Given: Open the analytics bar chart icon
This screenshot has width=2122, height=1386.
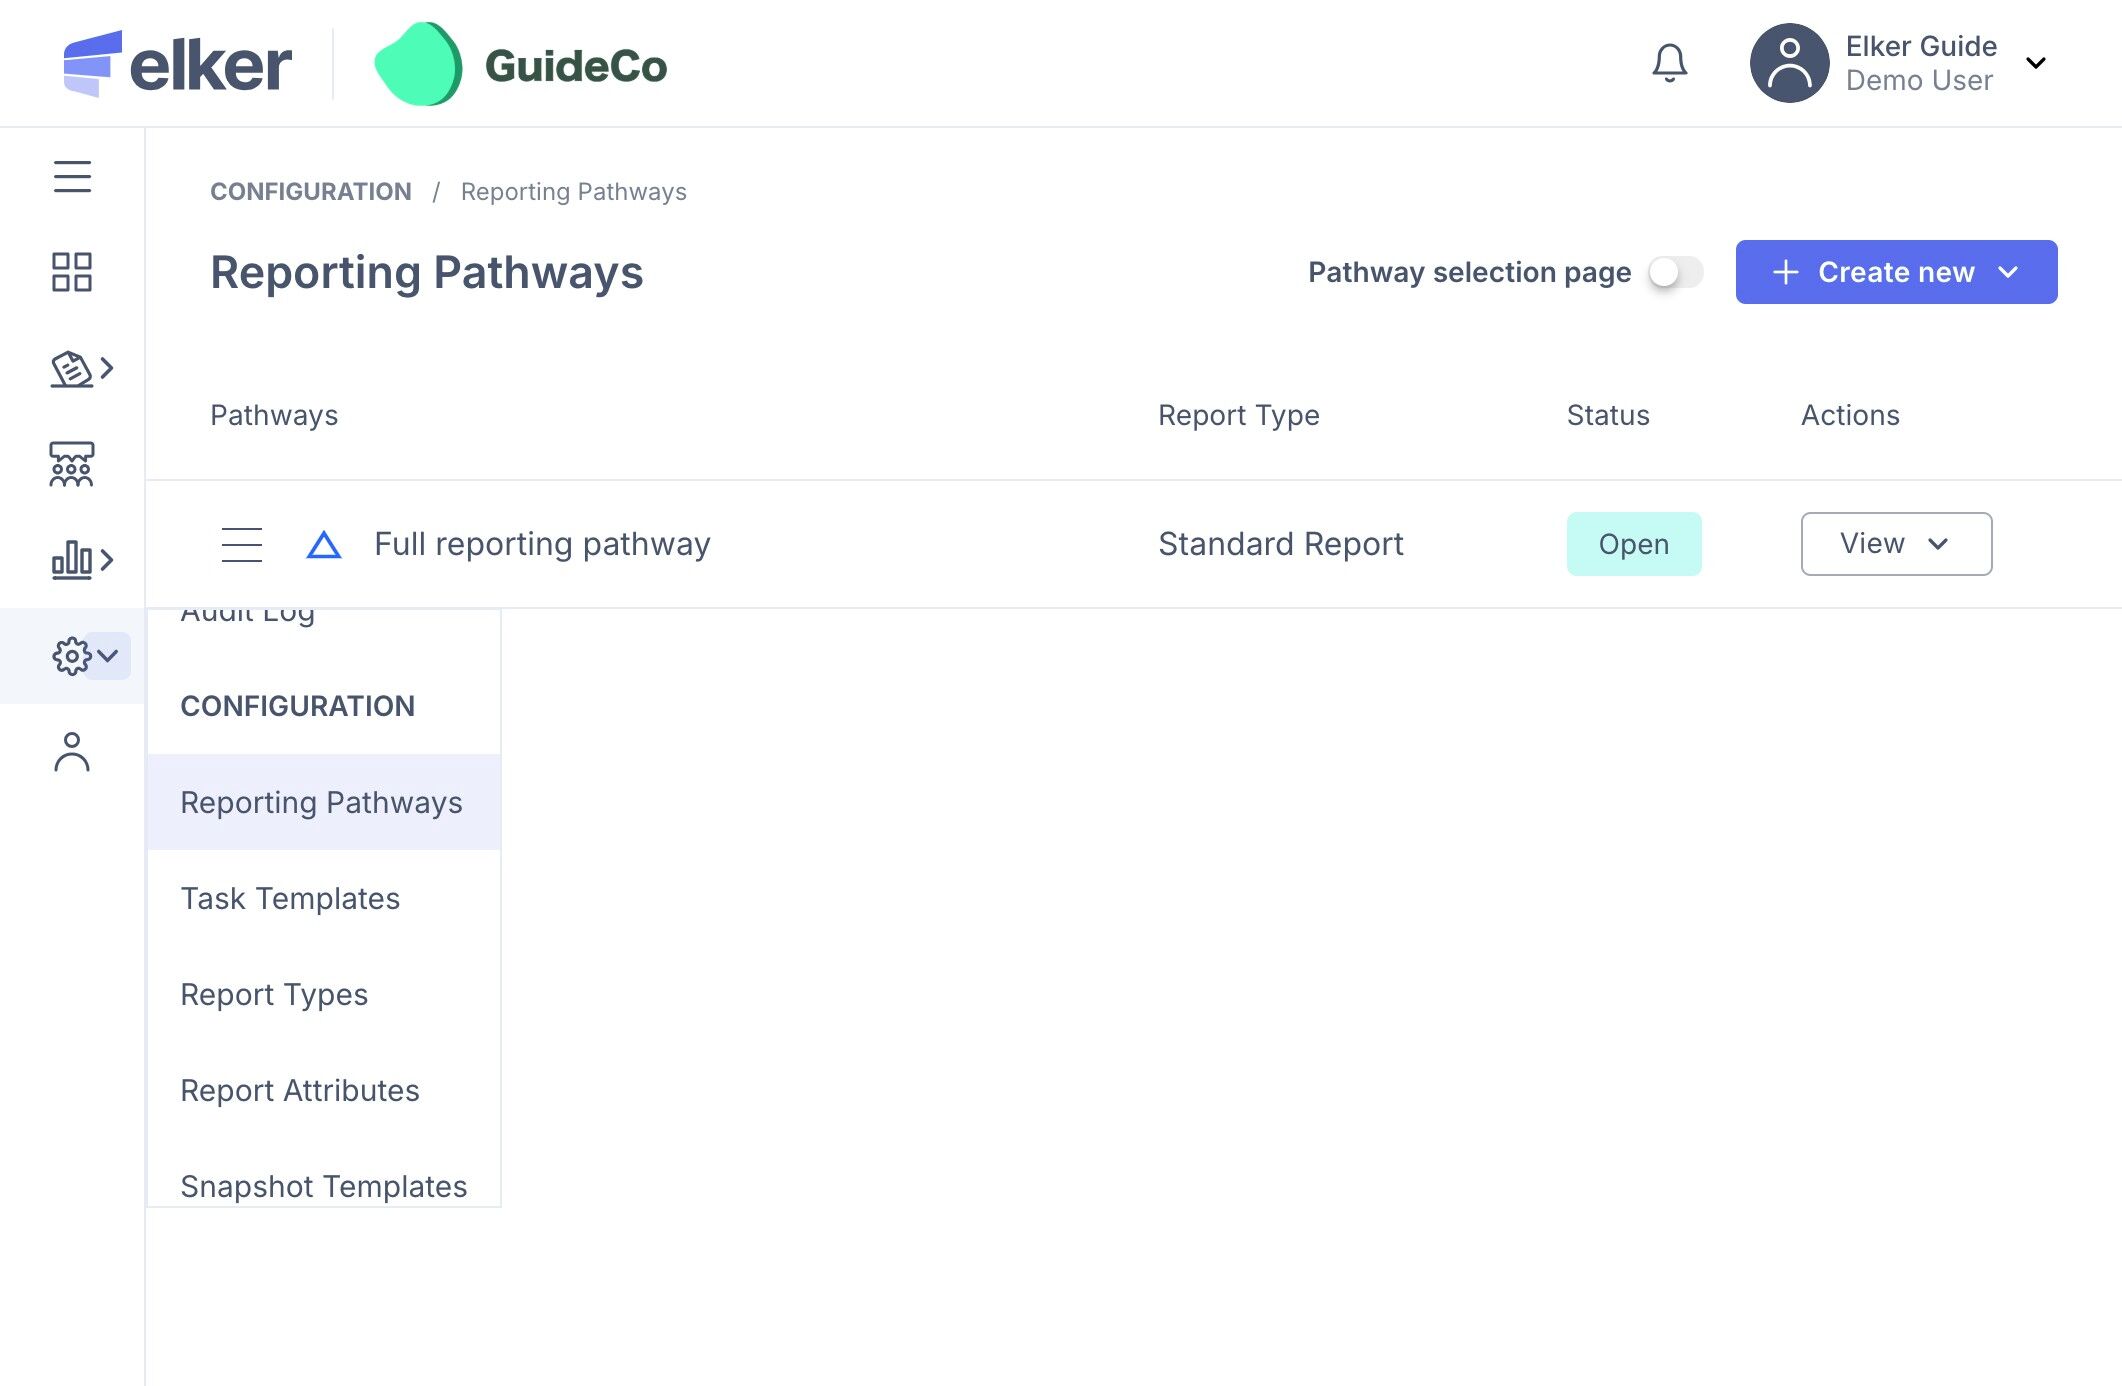Looking at the screenshot, I should (72, 560).
